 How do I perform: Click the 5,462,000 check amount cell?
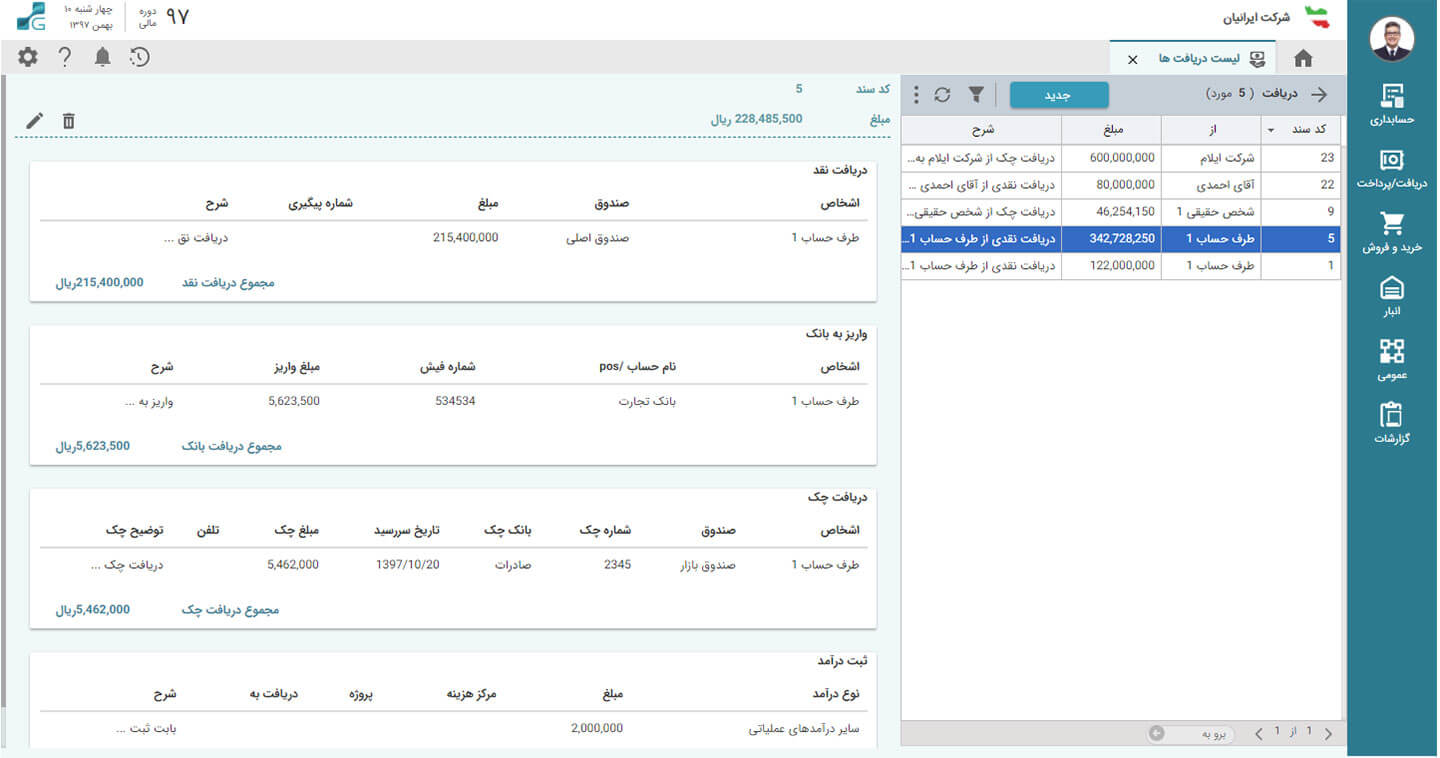293,565
